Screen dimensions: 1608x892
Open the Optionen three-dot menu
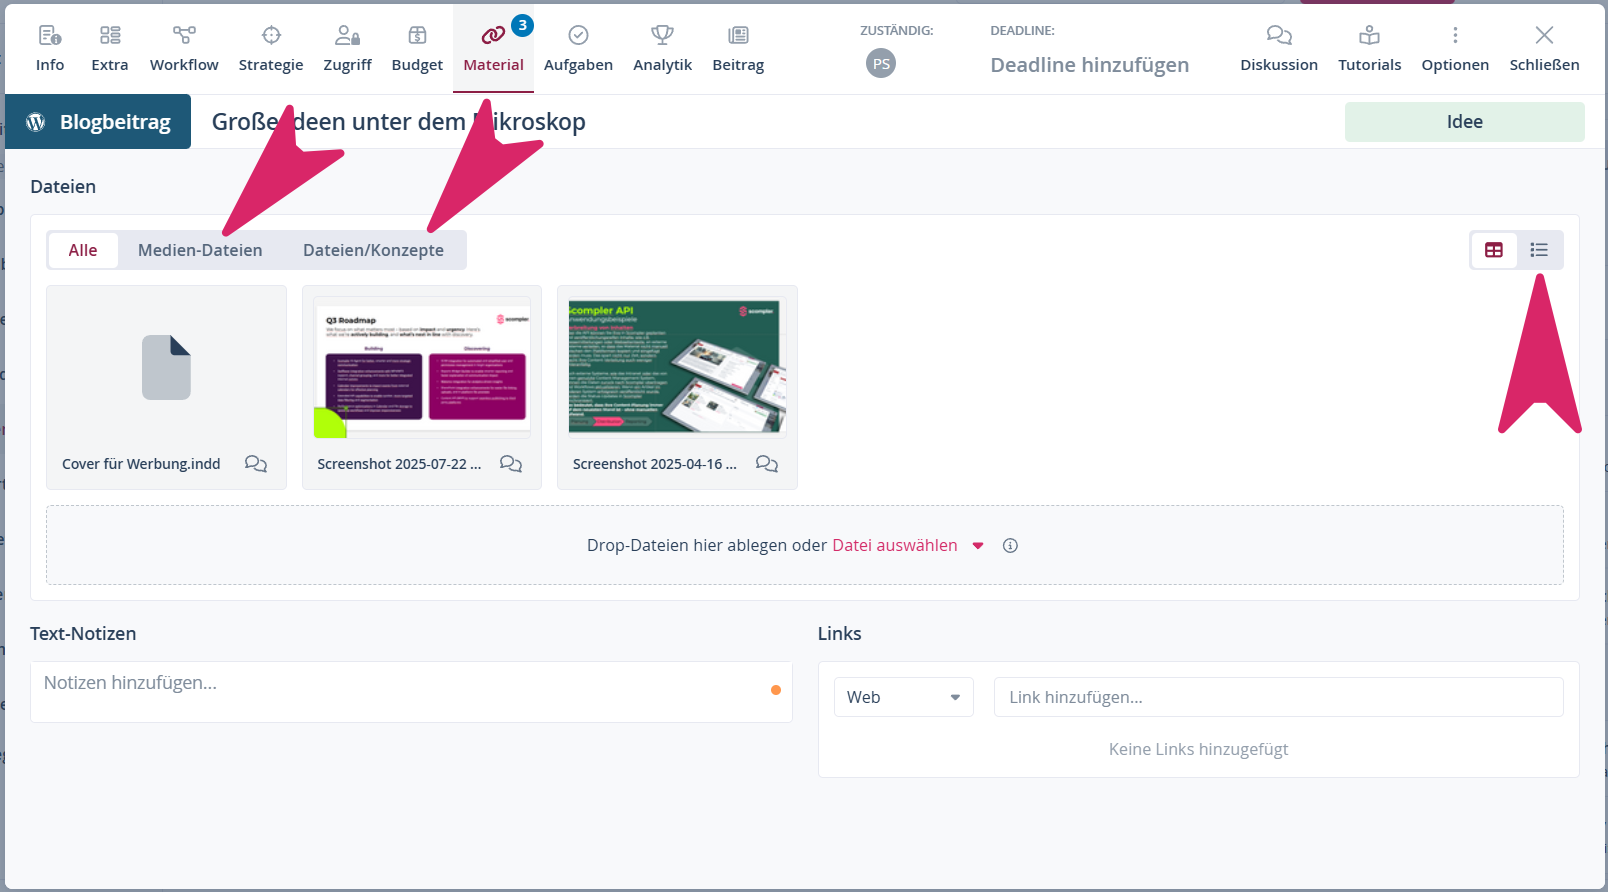tap(1455, 36)
